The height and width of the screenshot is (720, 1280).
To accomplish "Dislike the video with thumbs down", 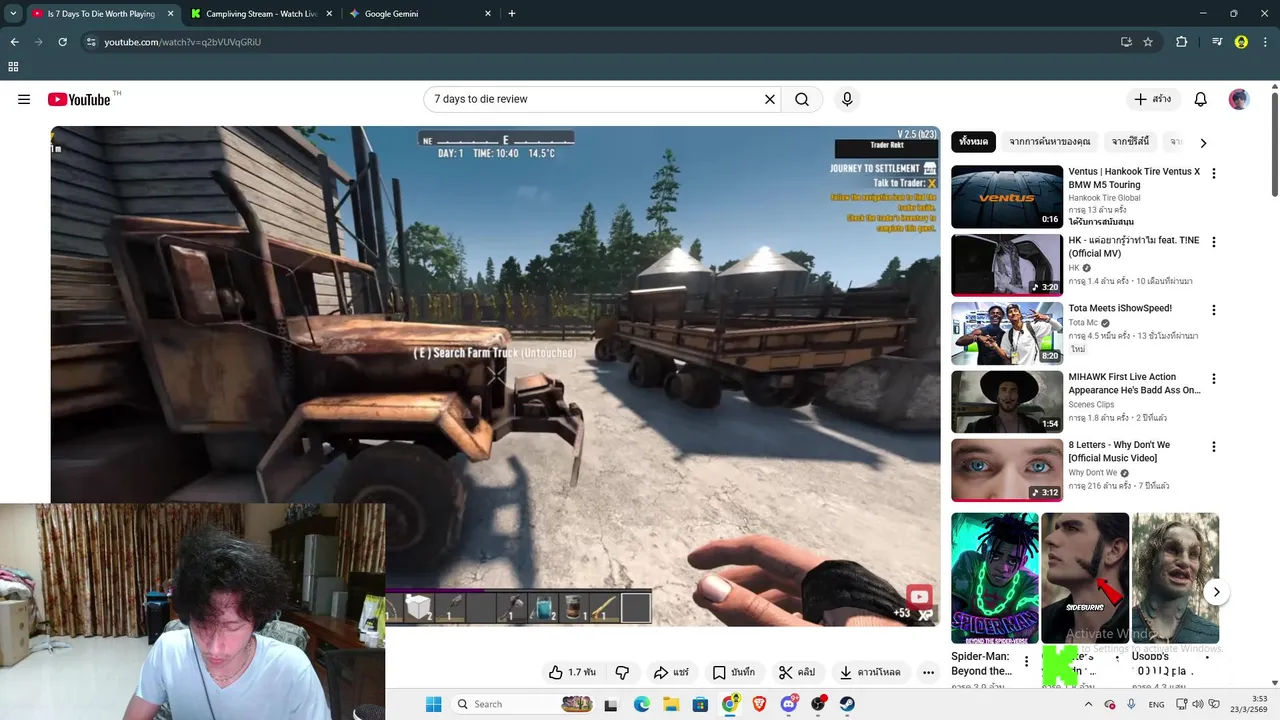I will 622,672.
